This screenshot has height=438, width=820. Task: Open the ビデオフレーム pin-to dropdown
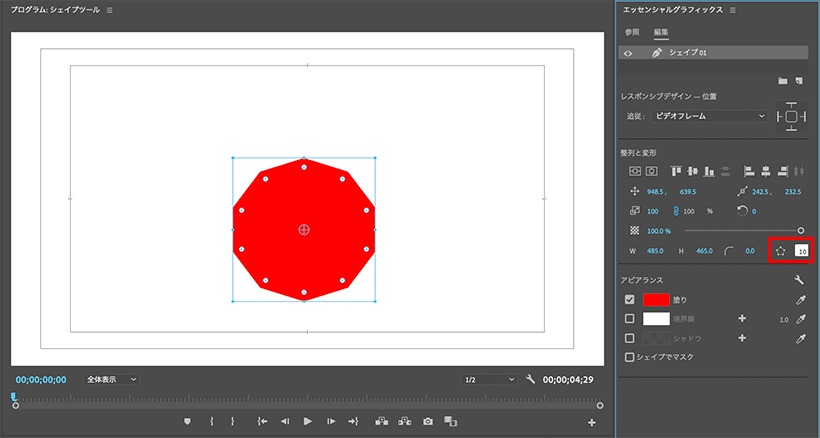click(709, 116)
